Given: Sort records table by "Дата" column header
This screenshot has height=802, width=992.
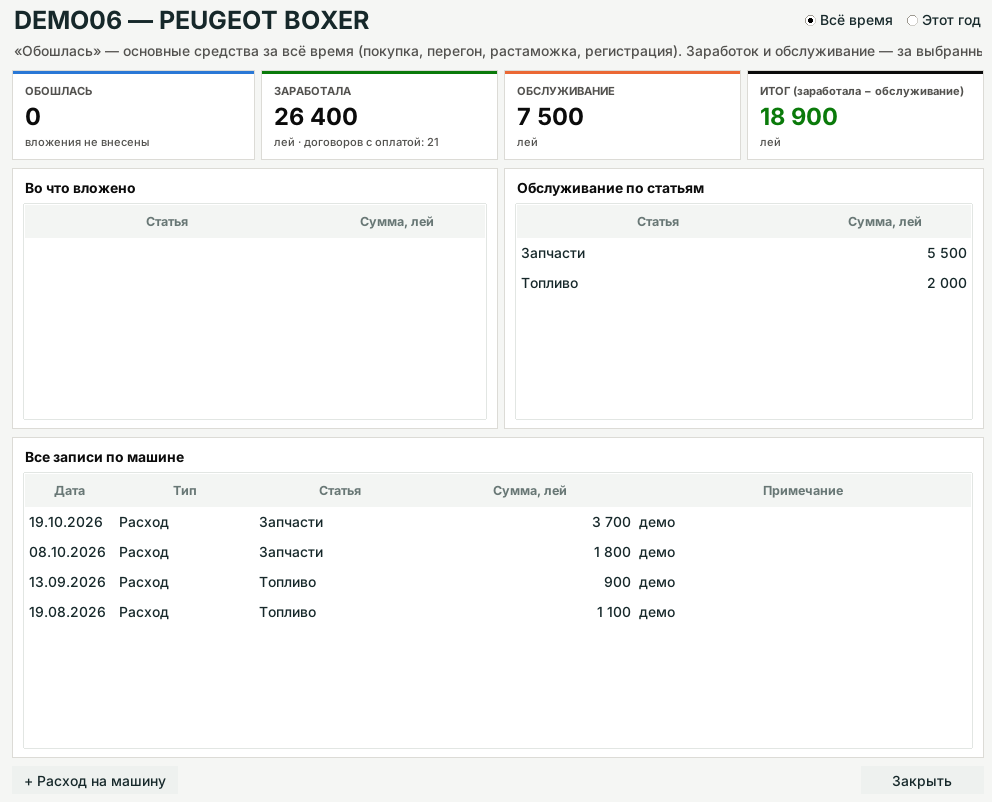Looking at the screenshot, I should click(x=70, y=491).
